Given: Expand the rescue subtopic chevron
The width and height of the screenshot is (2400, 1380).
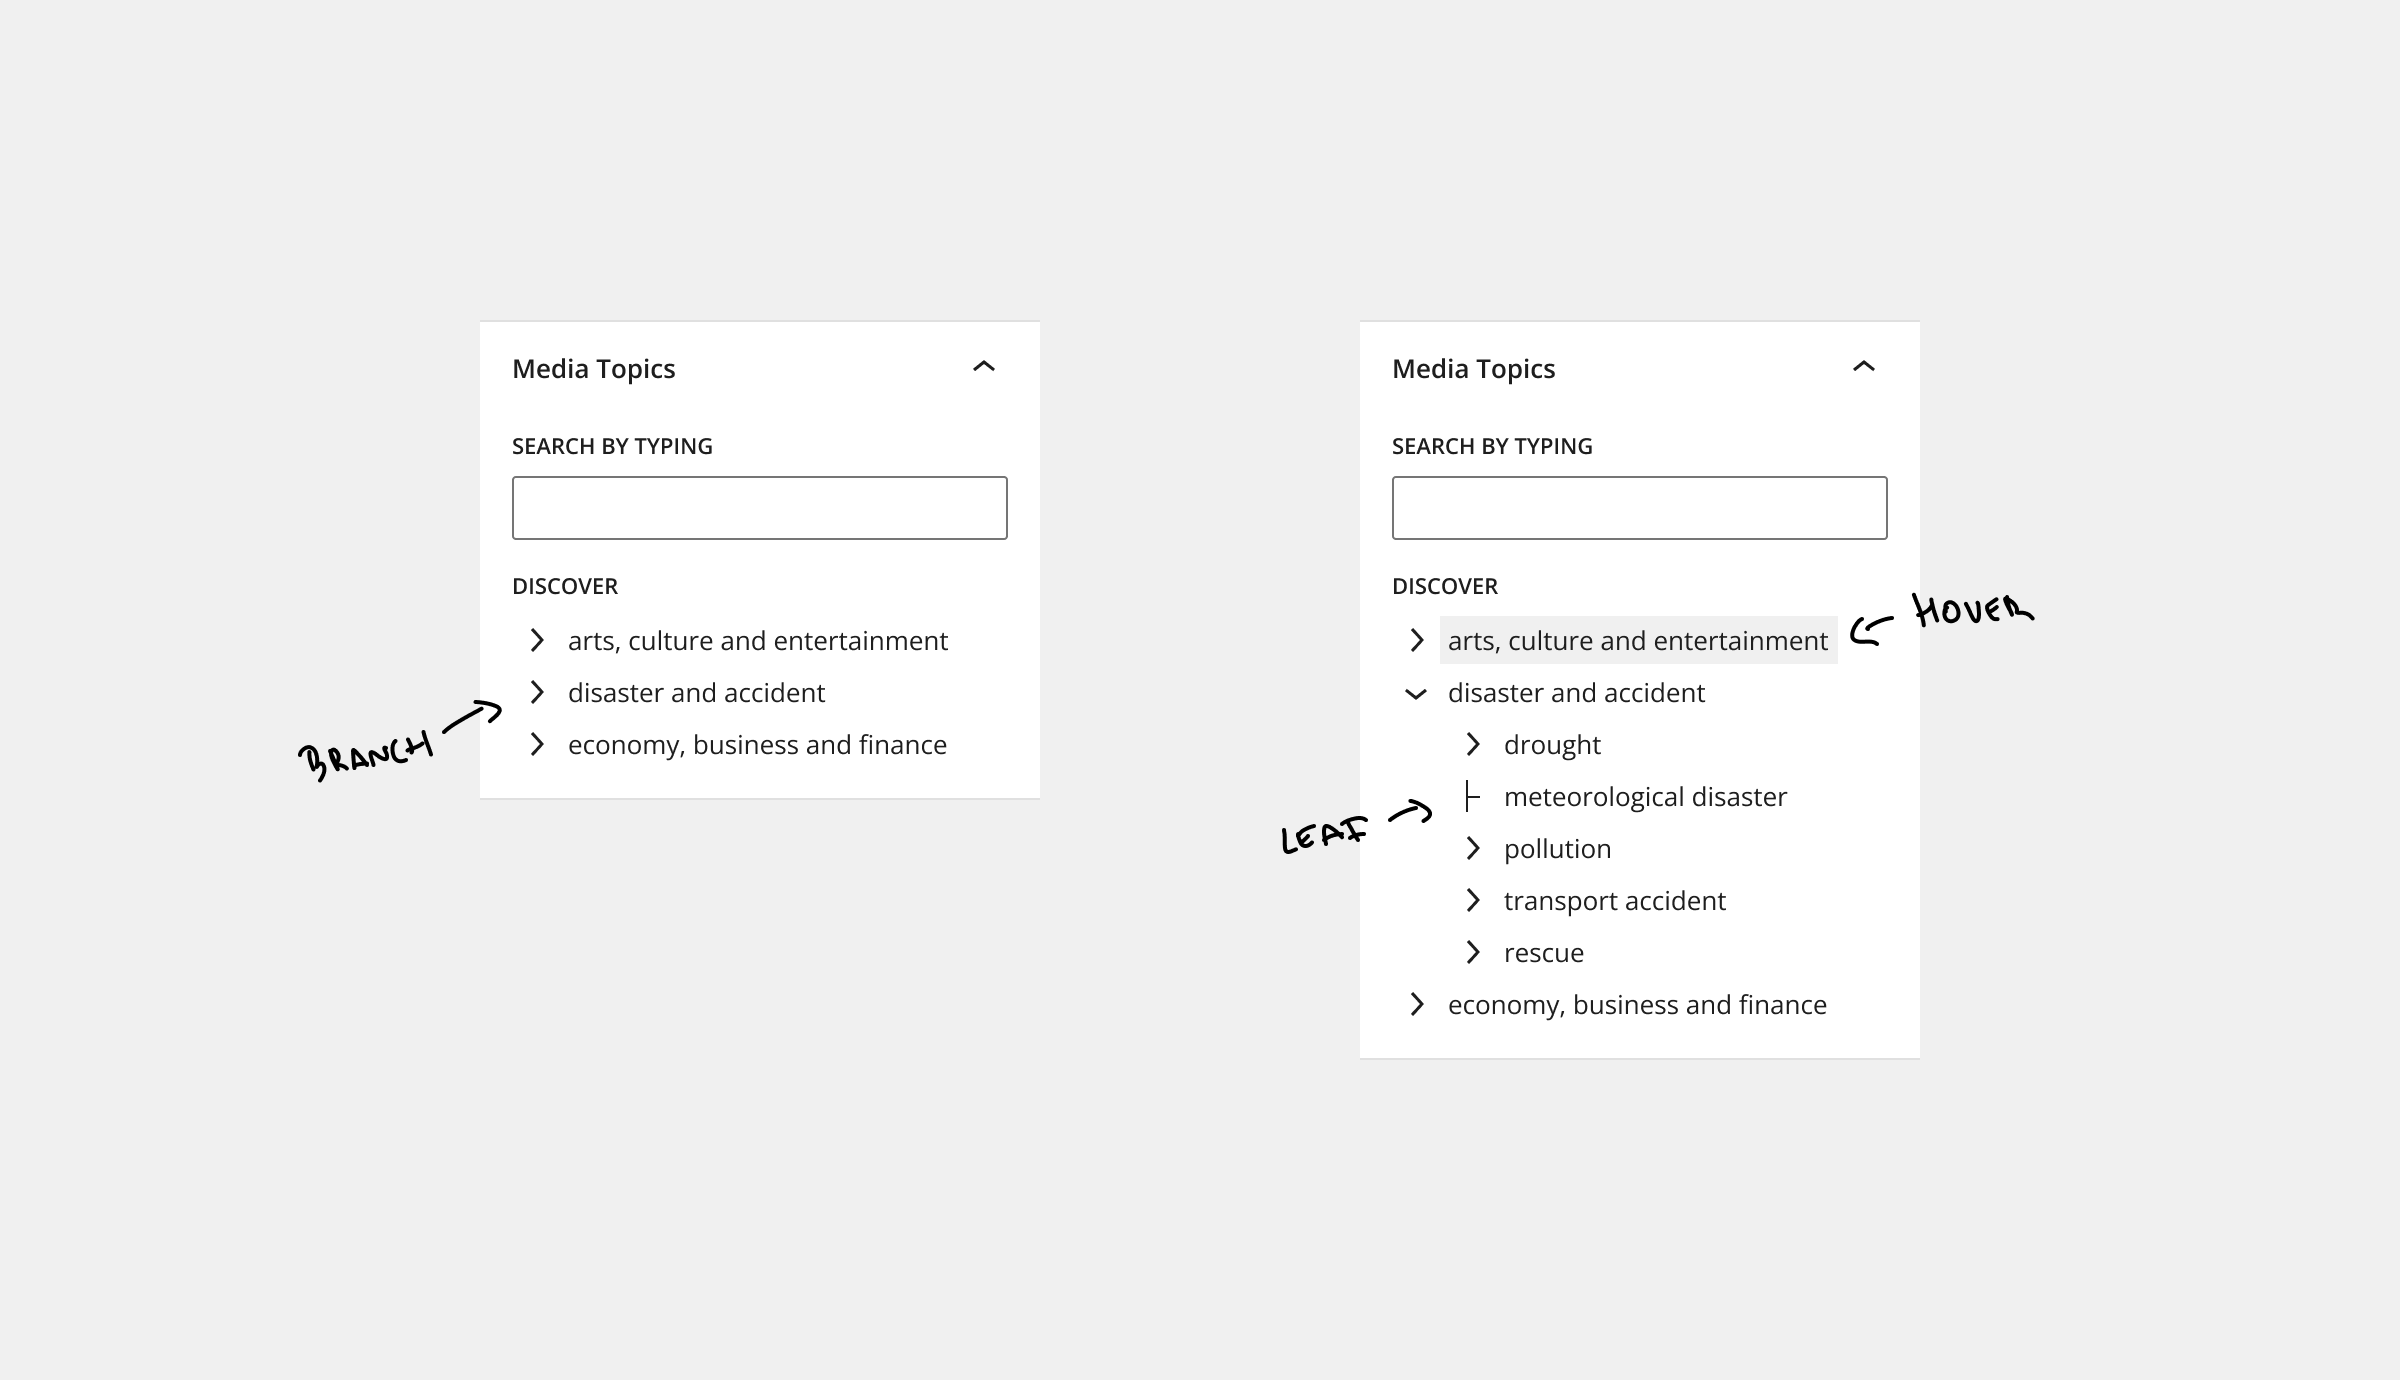Looking at the screenshot, I should [1473, 952].
